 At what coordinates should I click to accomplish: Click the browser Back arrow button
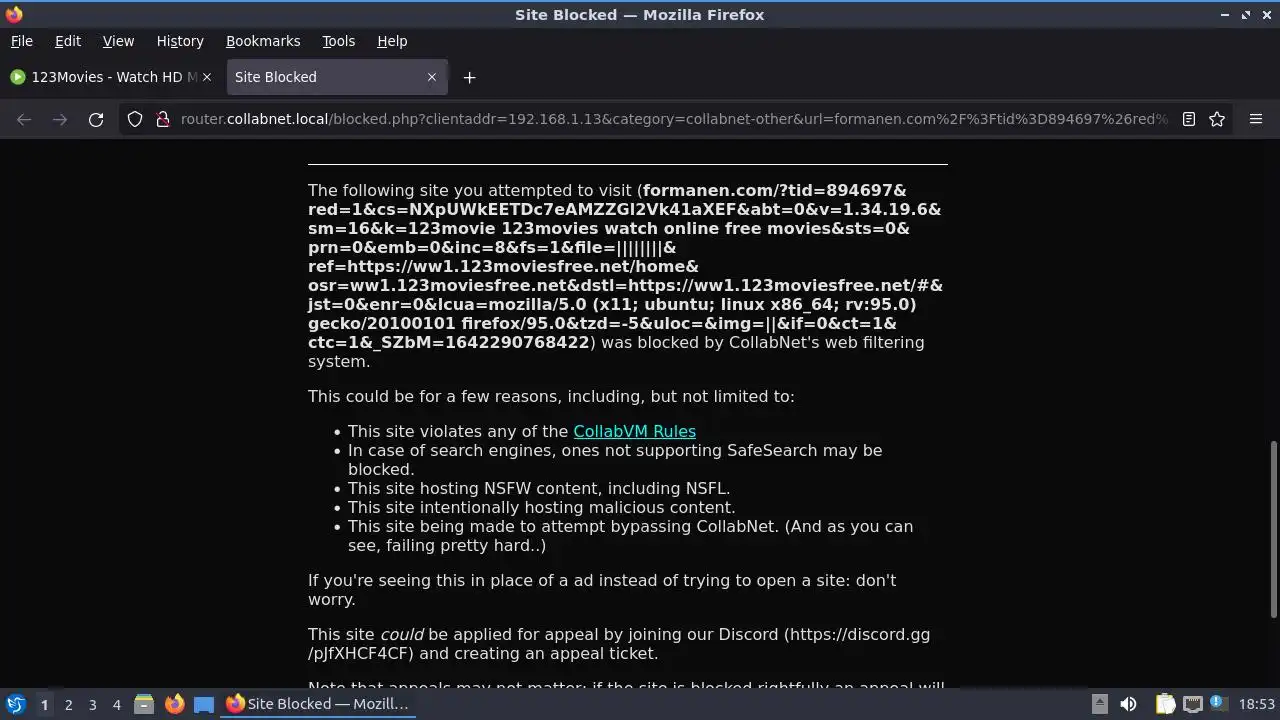pyautogui.click(x=24, y=119)
